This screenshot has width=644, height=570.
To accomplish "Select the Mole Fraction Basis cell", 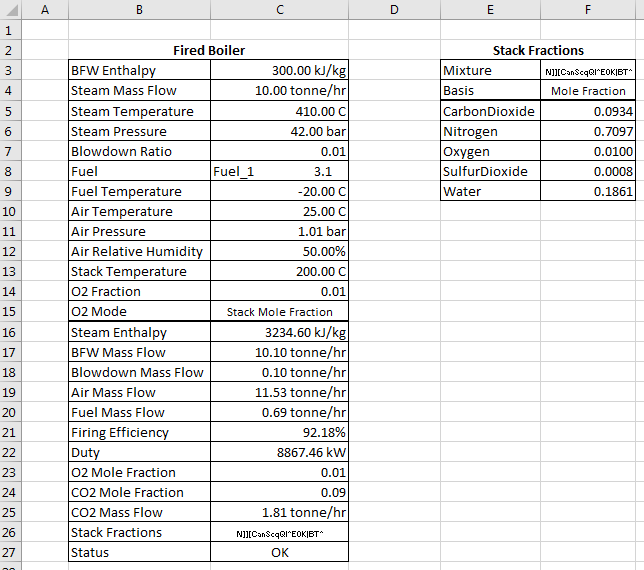I will pos(588,91).
